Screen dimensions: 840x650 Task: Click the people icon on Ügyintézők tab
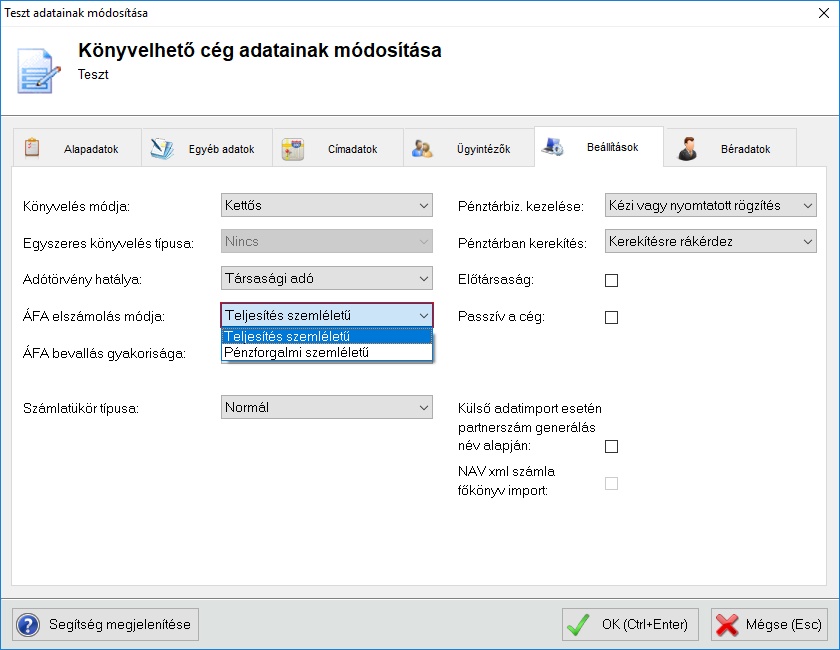coord(422,149)
